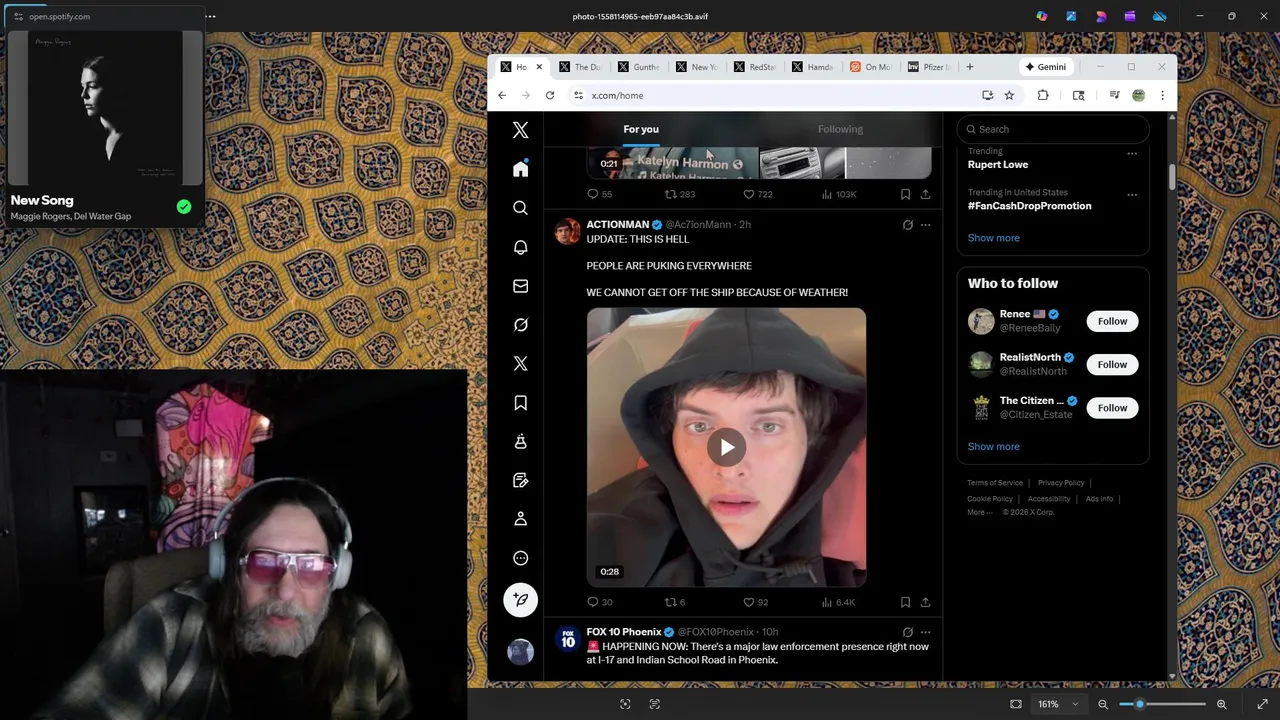Bookmark this page with star icon
The width and height of the screenshot is (1280, 720).
coord(1009,95)
